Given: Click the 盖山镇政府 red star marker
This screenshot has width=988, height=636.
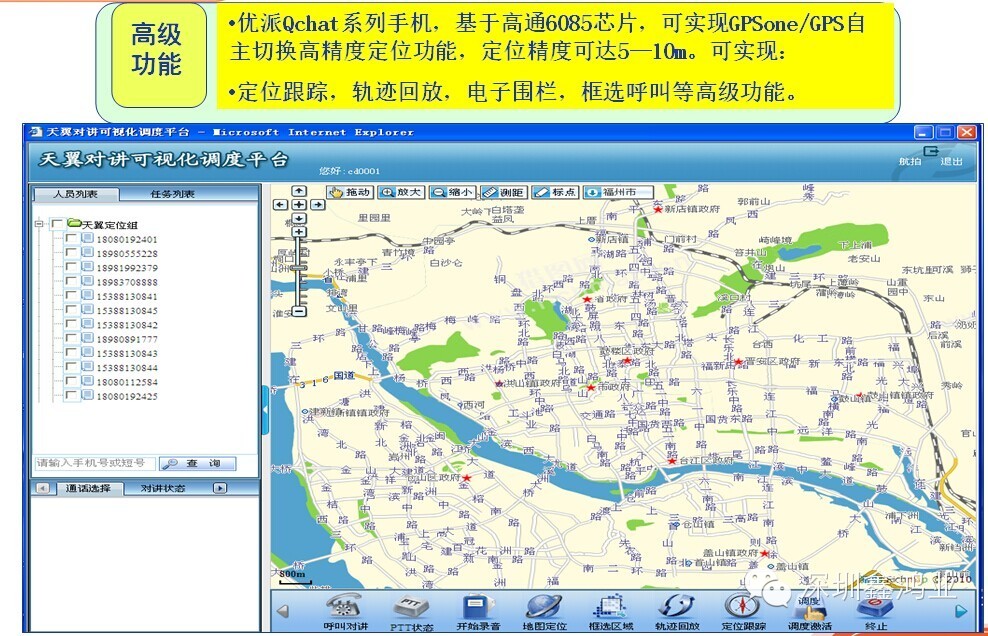Looking at the screenshot, I should click(x=764, y=553).
